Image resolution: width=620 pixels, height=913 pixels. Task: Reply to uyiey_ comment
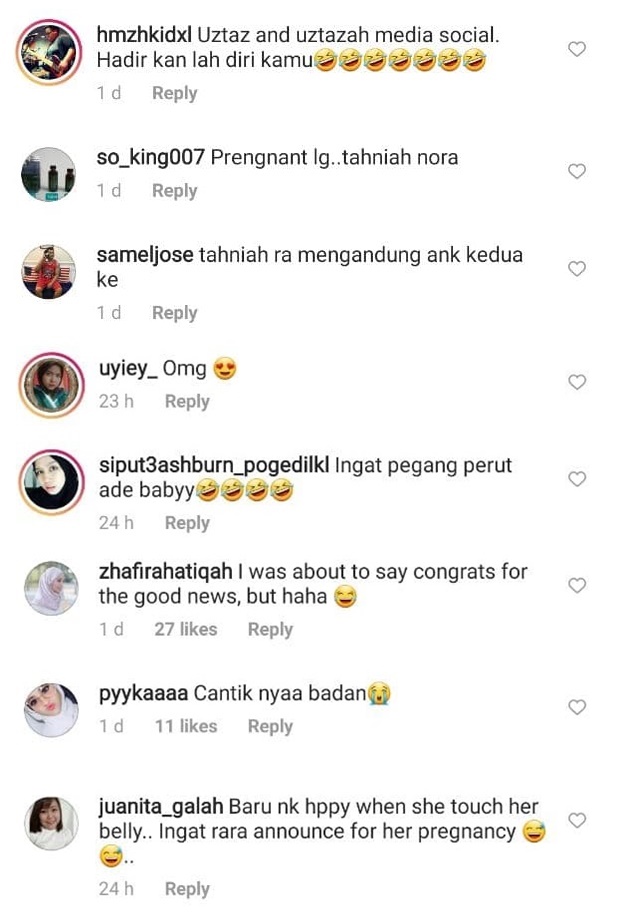pyautogui.click(x=187, y=401)
